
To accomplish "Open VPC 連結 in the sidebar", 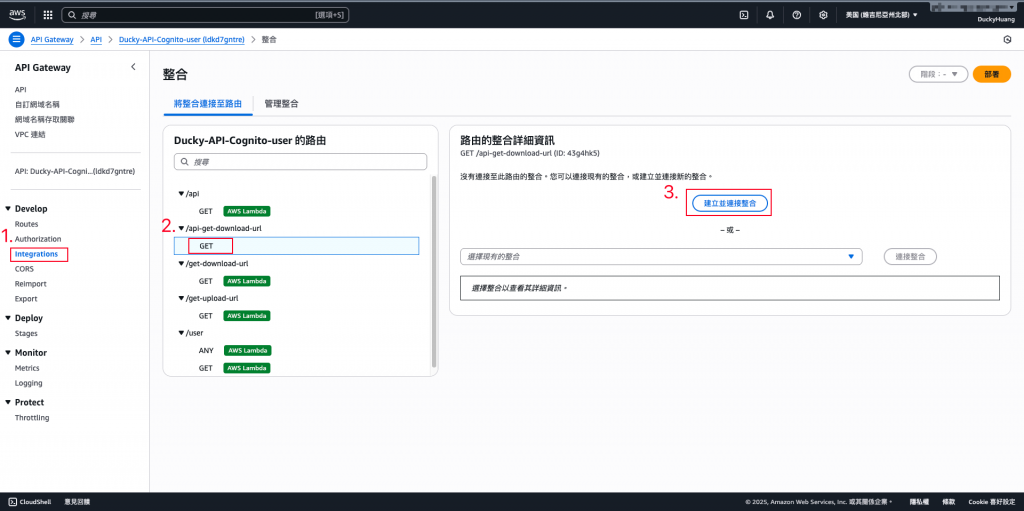I will click(x=30, y=135).
